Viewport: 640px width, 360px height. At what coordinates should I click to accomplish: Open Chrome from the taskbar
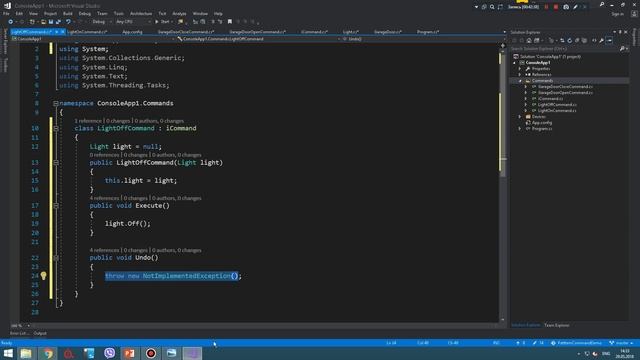48,353
